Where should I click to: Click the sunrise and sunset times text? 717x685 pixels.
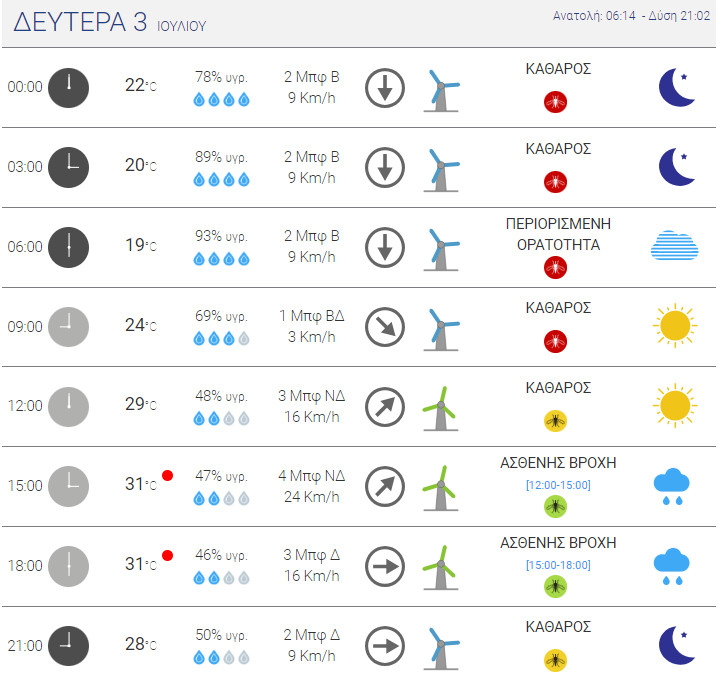pos(630,15)
